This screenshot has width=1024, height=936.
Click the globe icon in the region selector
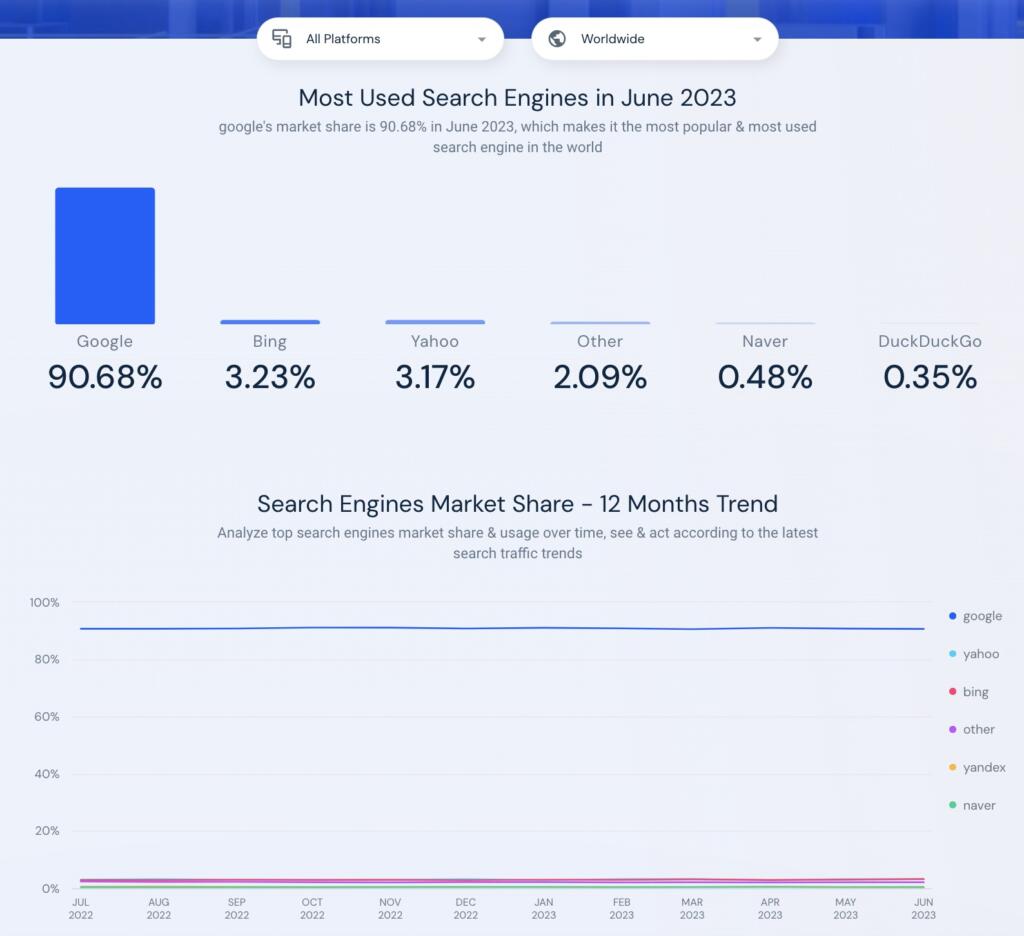(557, 39)
